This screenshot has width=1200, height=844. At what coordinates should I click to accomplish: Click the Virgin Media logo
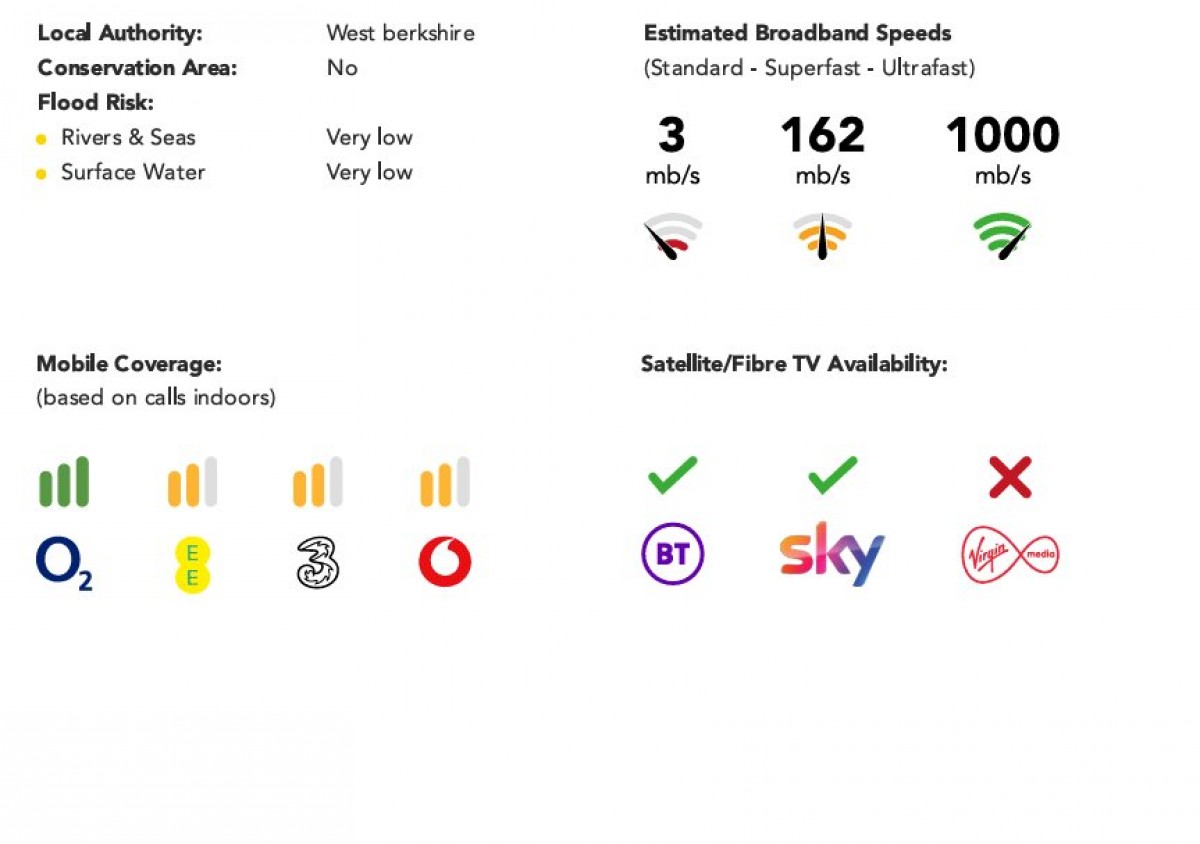(x=1010, y=554)
